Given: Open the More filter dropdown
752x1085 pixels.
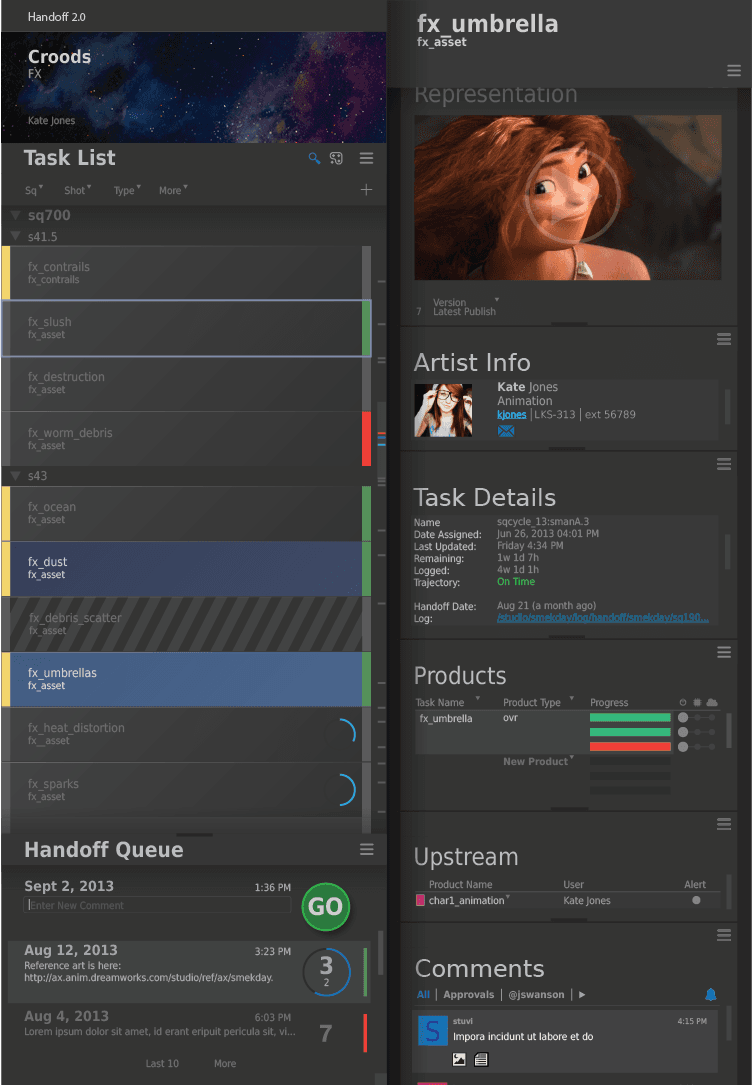Looking at the screenshot, I should pyautogui.click(x=173, y=190).
